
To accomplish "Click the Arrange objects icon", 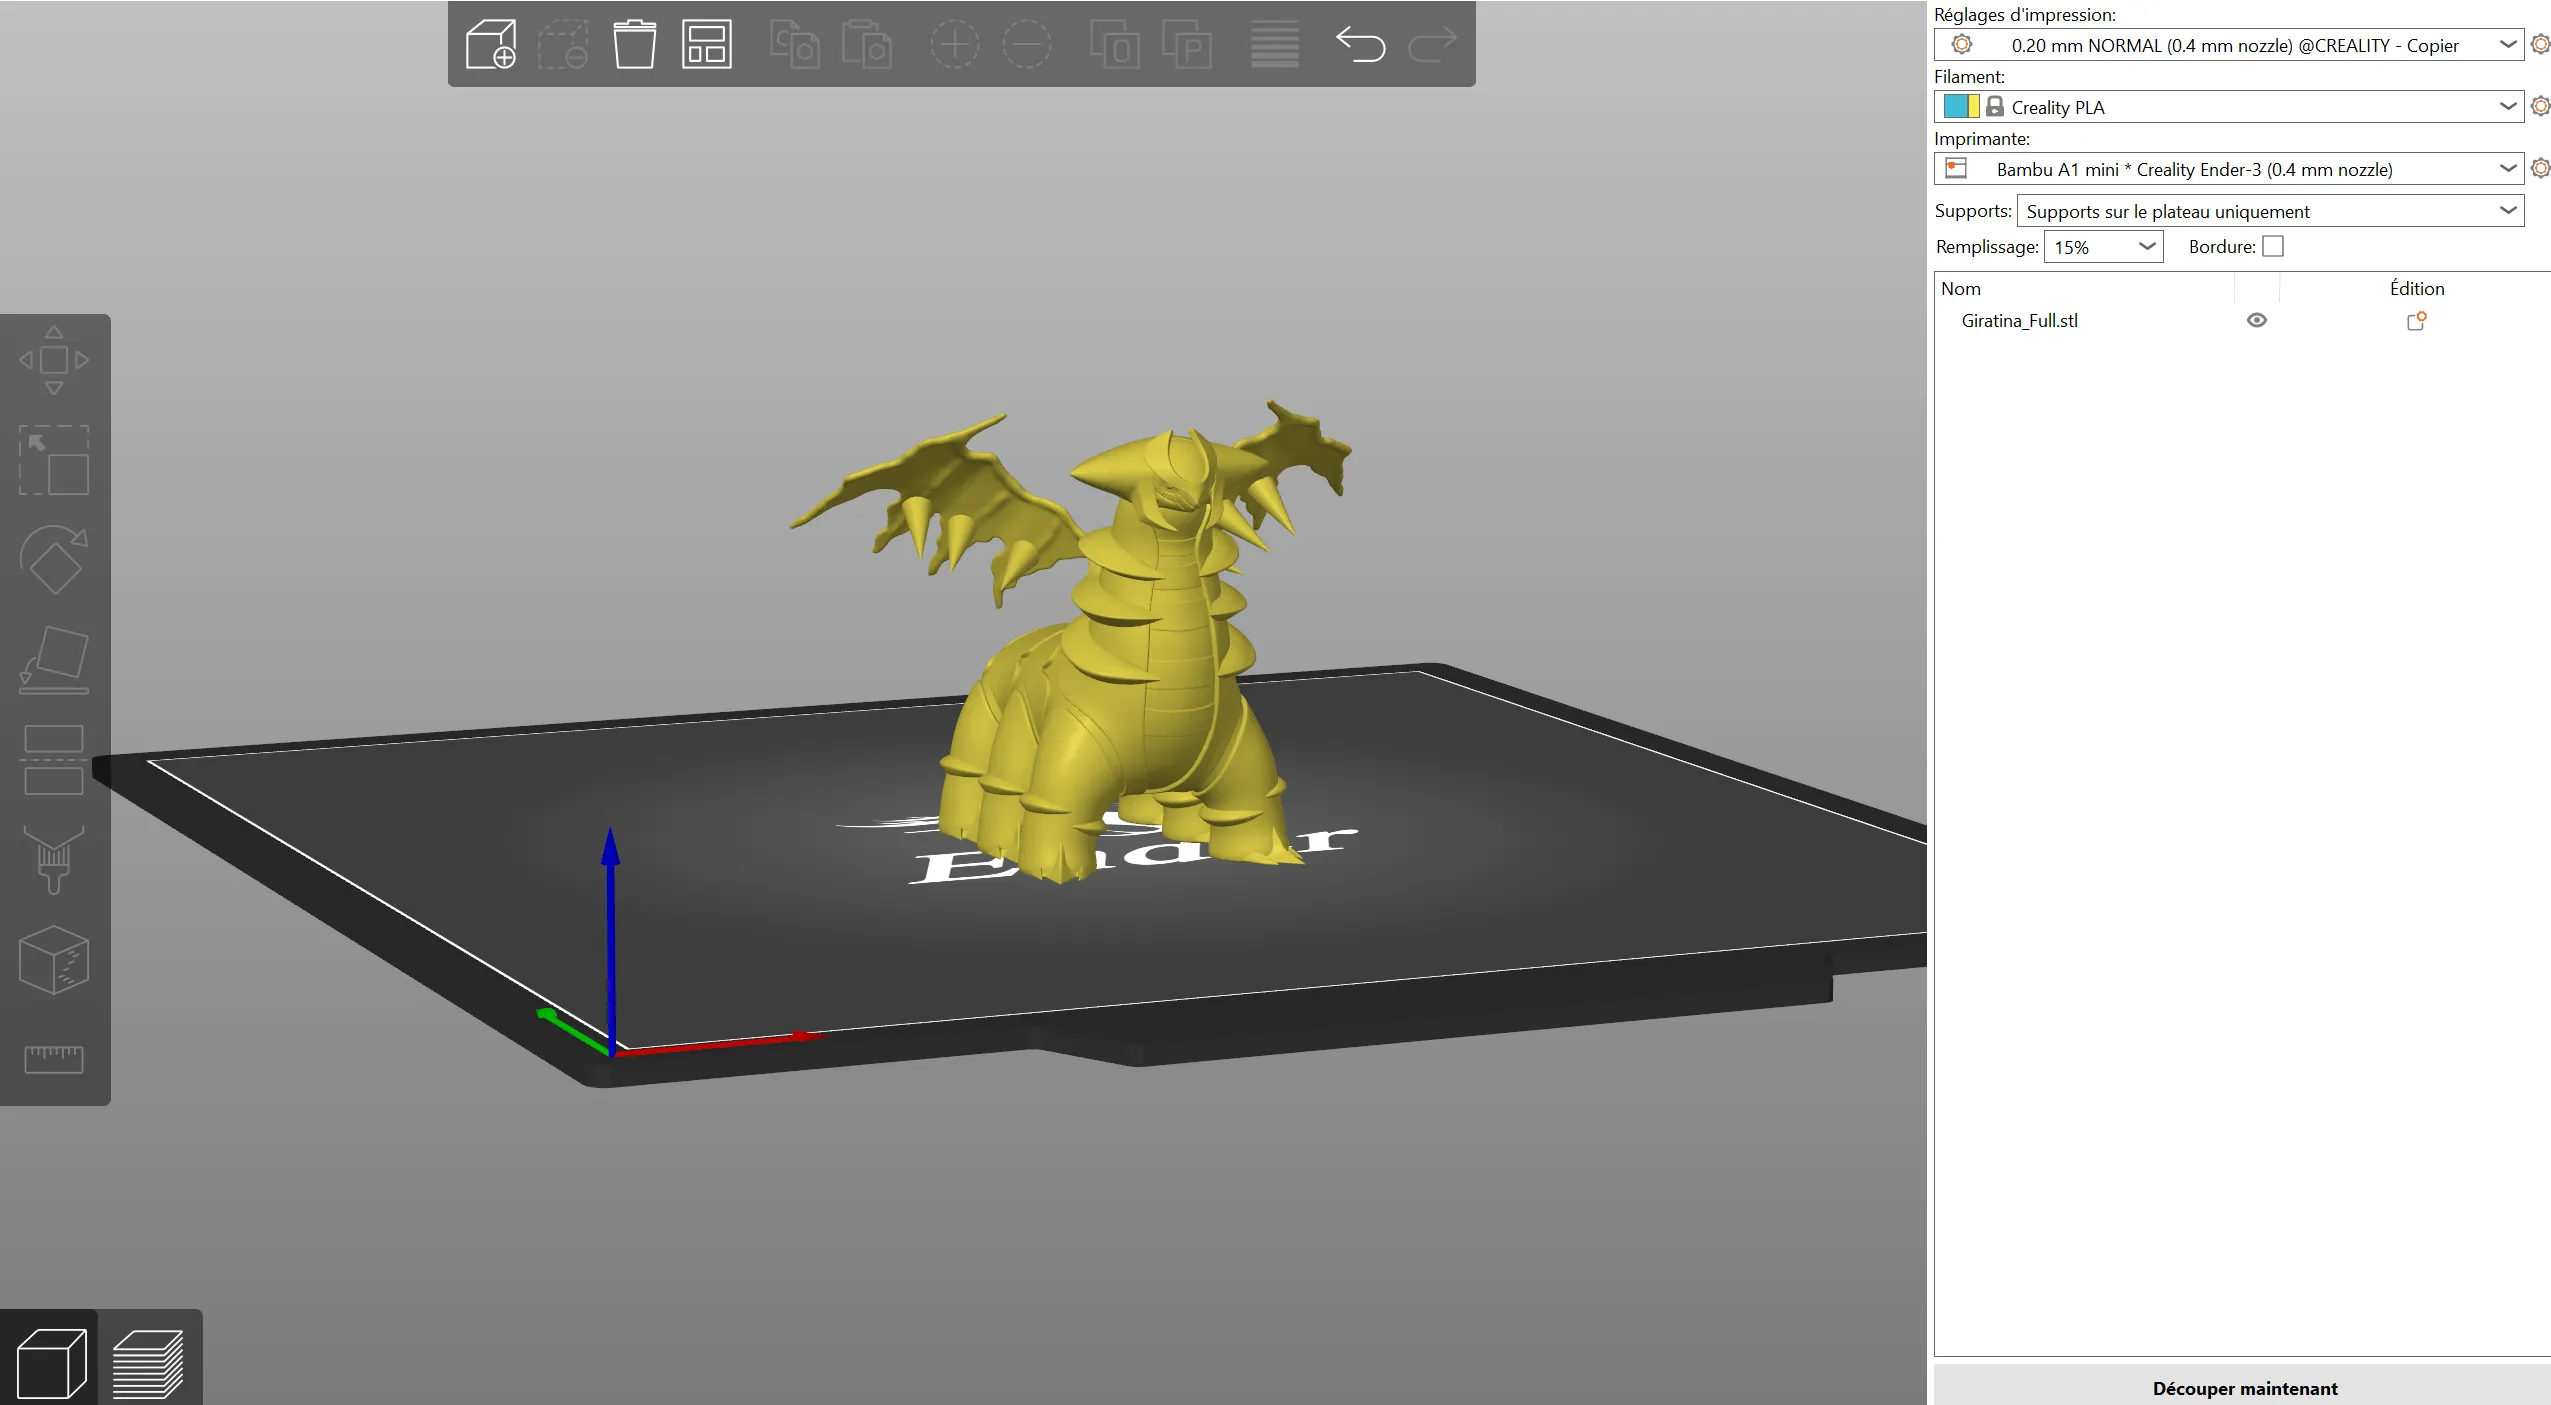I will point(707,44).
